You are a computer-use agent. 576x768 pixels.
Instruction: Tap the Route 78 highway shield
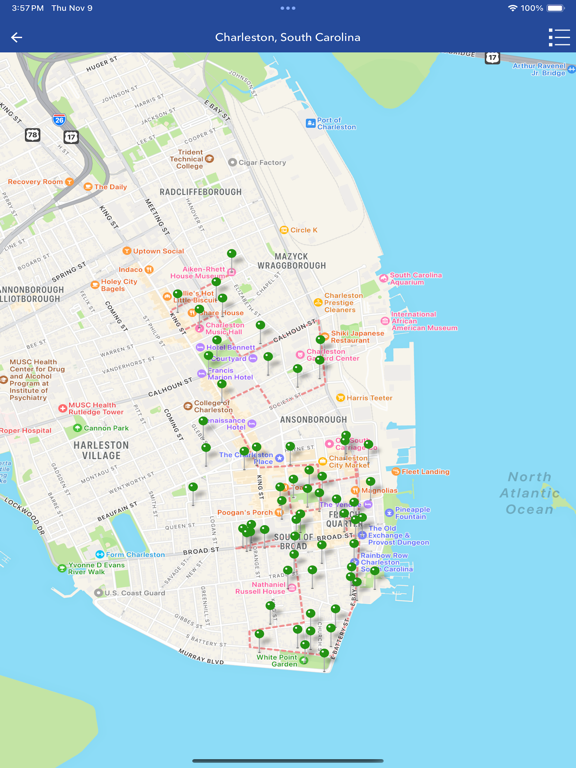[32, 135]
